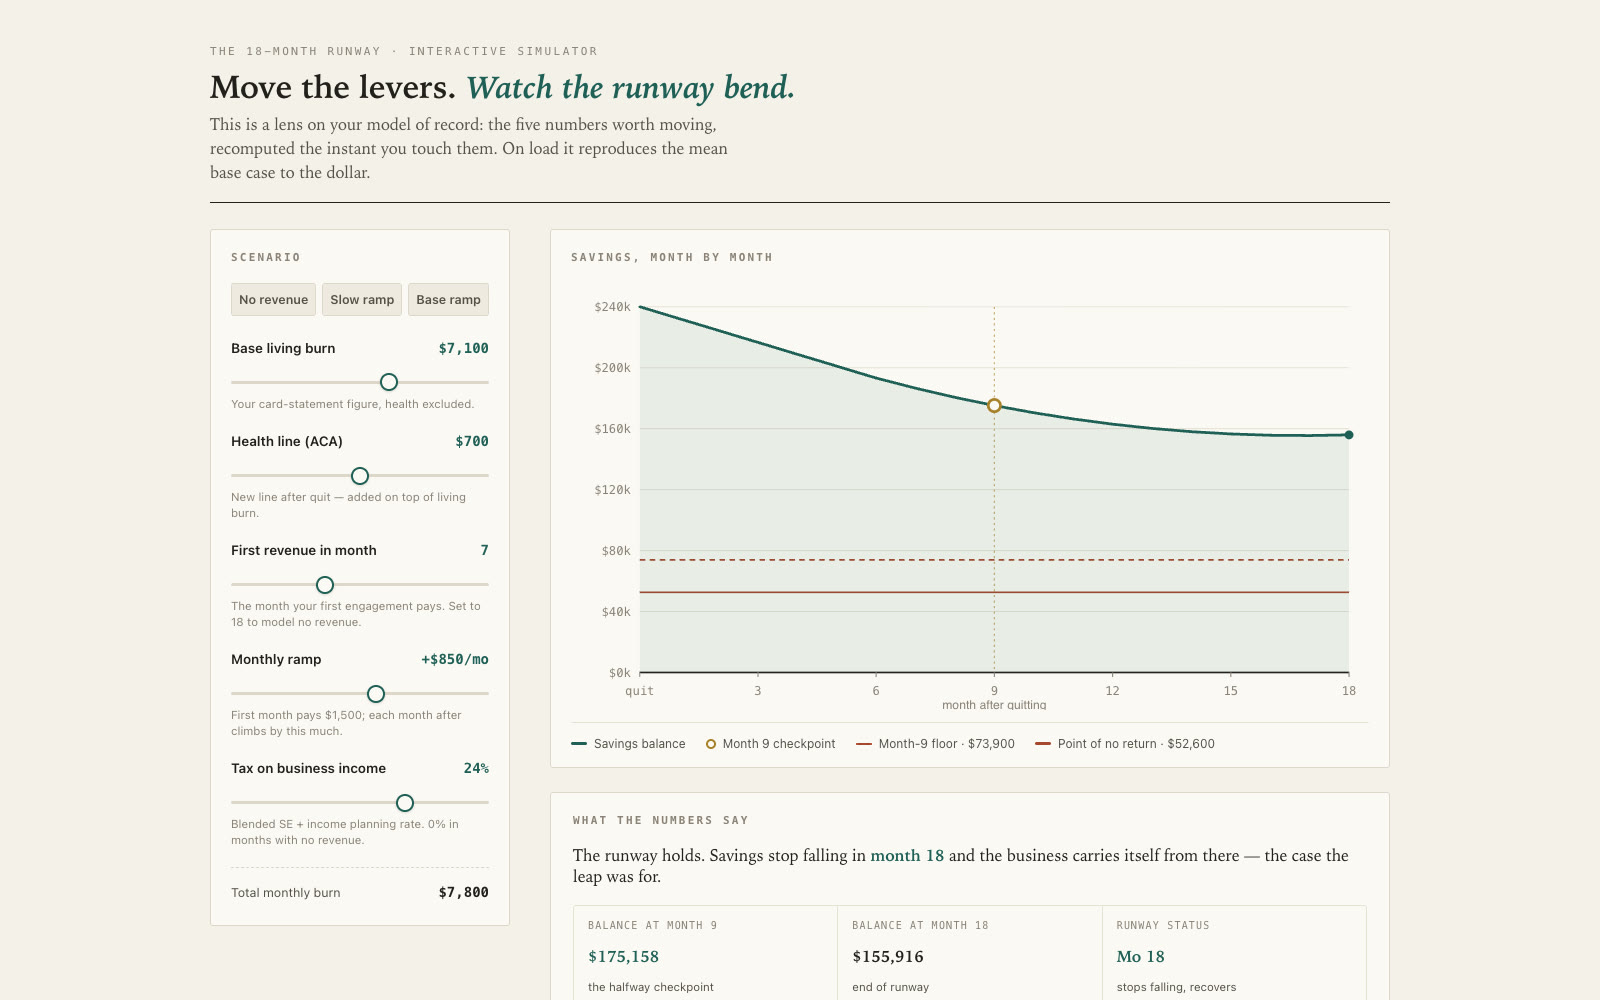Click the quit label on the x-axis
The width and height of the screenshot is (1600, 1000).
pyautogui.click(x=640, y=691)
